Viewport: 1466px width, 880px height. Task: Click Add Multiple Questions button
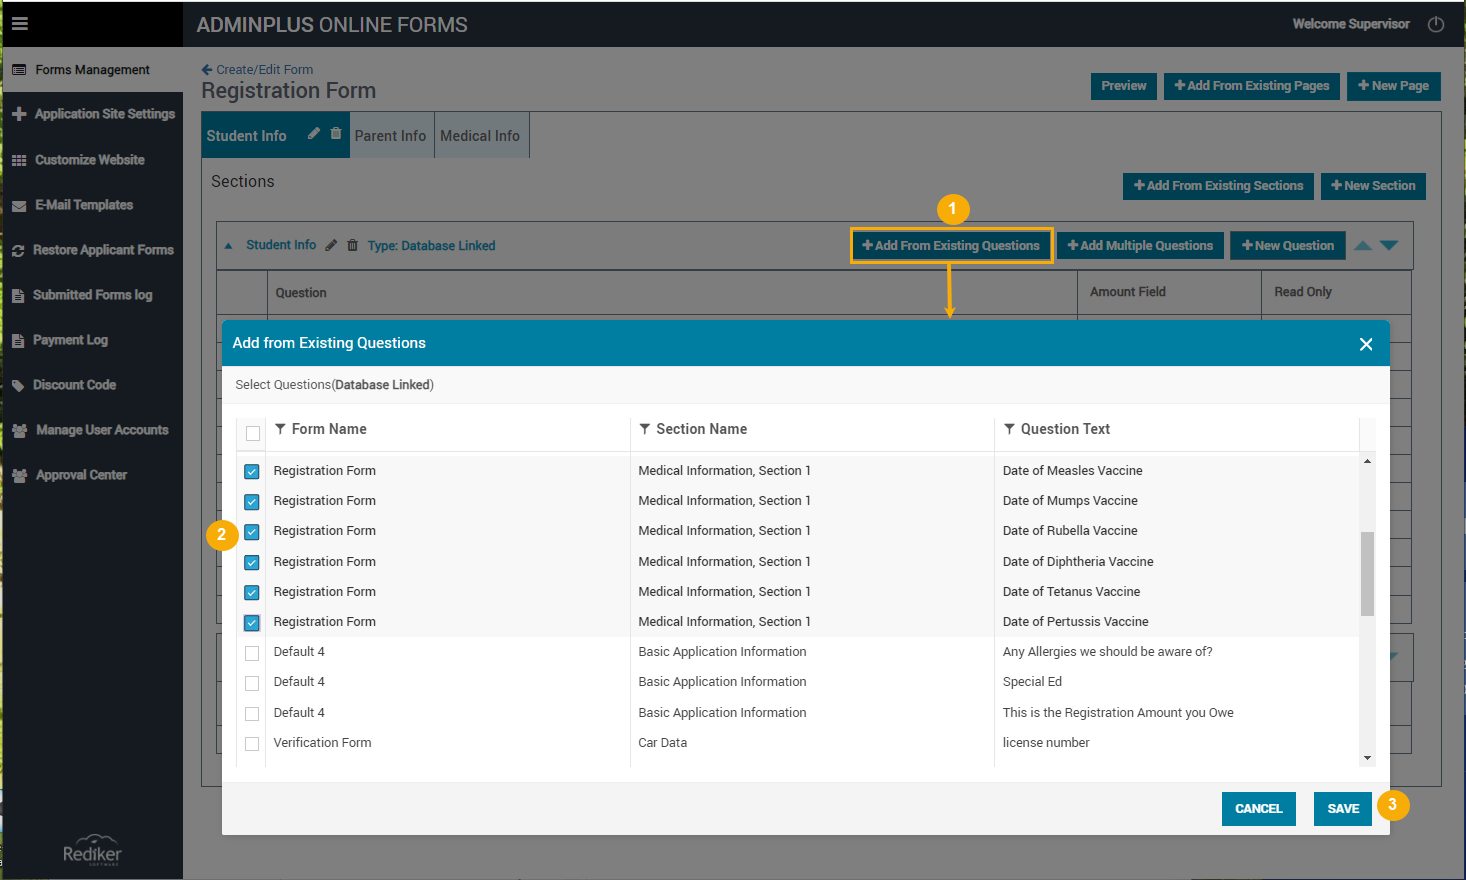[1140, 246]
